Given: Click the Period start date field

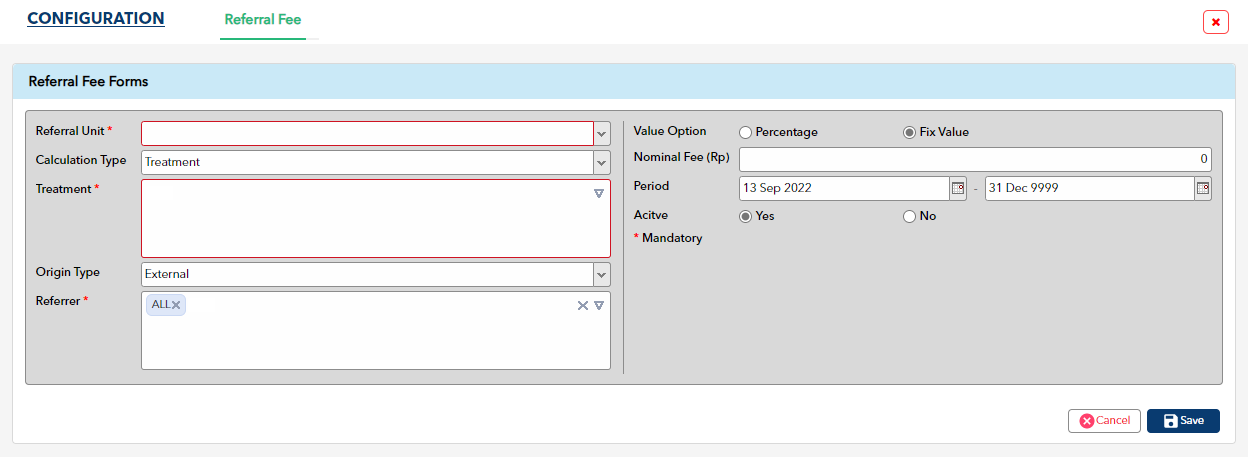Looking at the screenshot, I should coord(844,188).
